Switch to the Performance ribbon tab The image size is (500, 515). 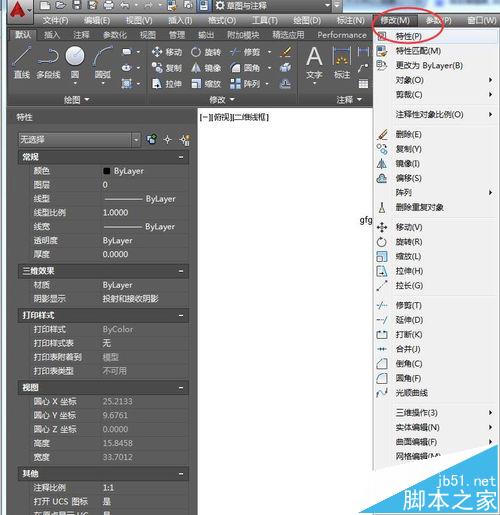[x=342, y=35]
